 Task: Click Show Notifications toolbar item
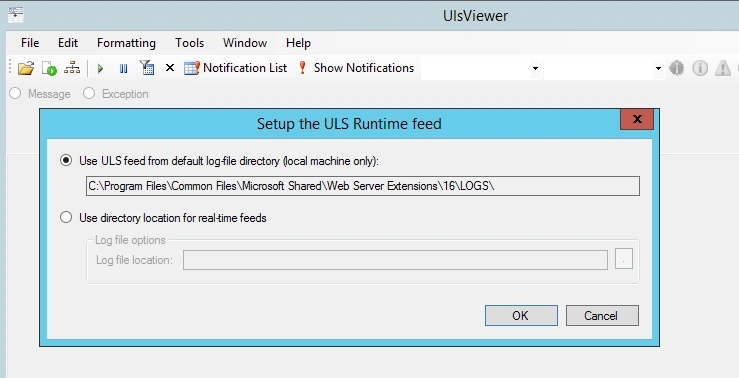356,68
